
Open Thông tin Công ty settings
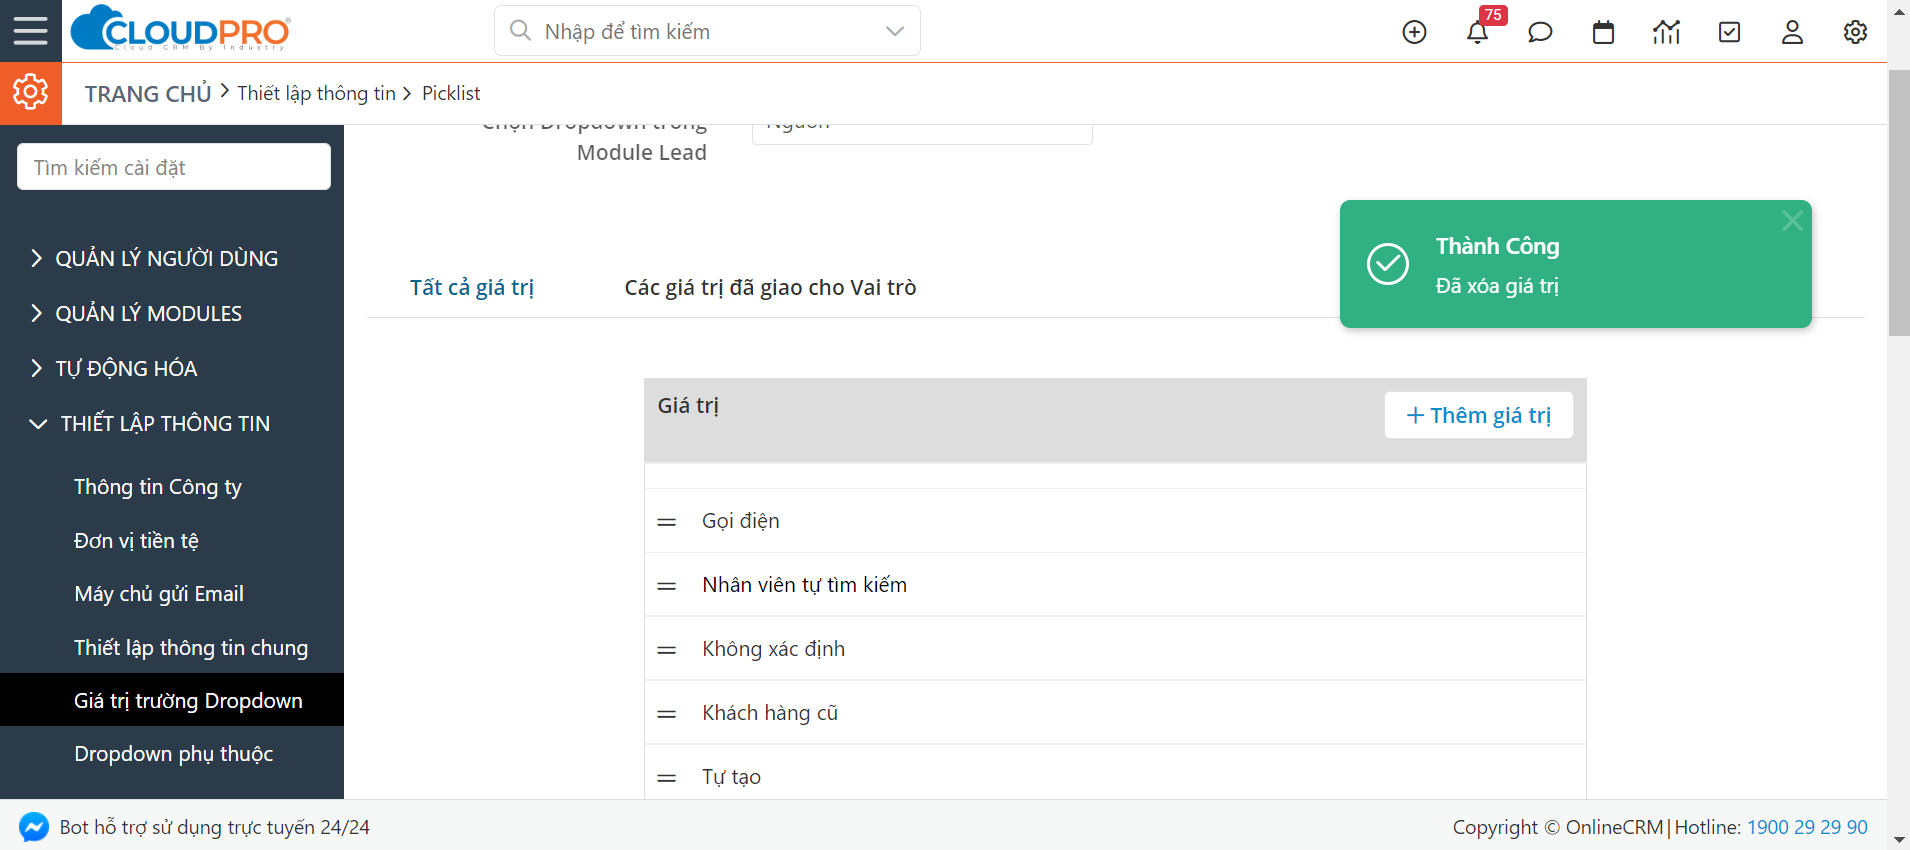click(x=158, y=487)
